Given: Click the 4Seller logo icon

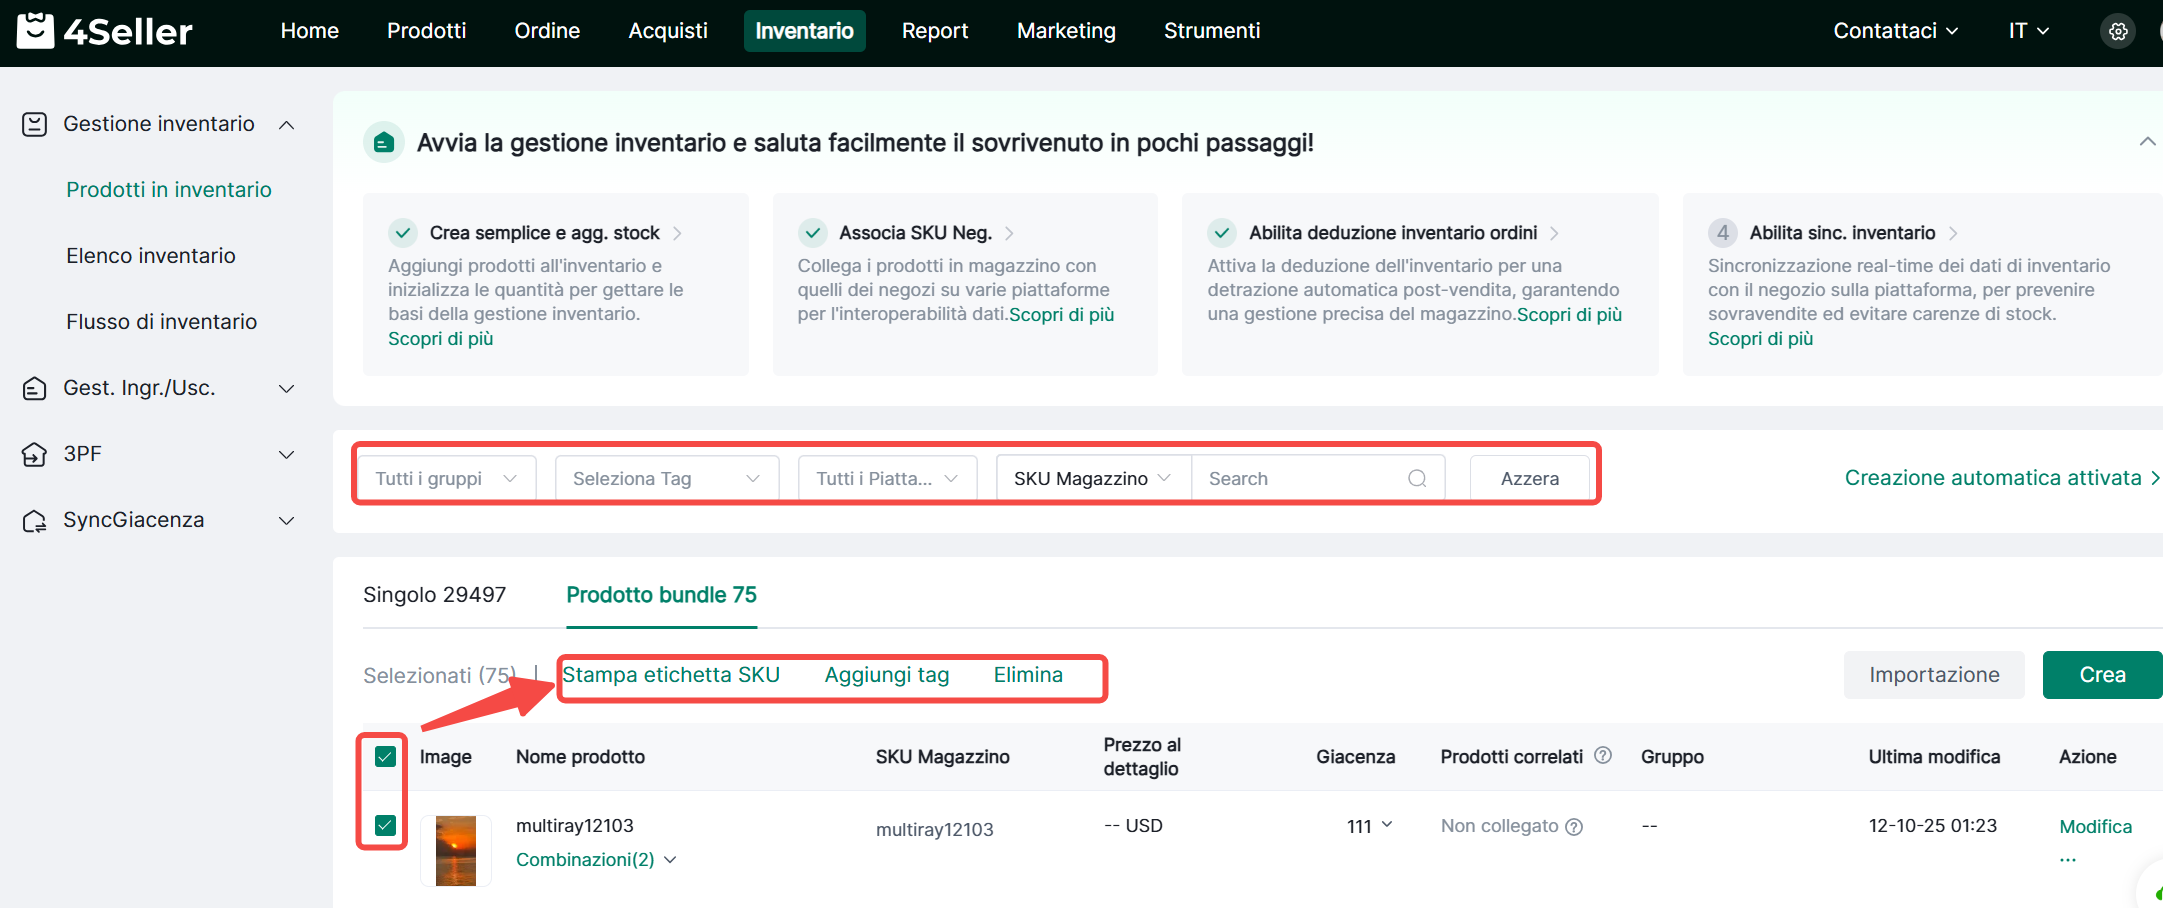Looking at the screenshot, I should click(x=36, y=31).
